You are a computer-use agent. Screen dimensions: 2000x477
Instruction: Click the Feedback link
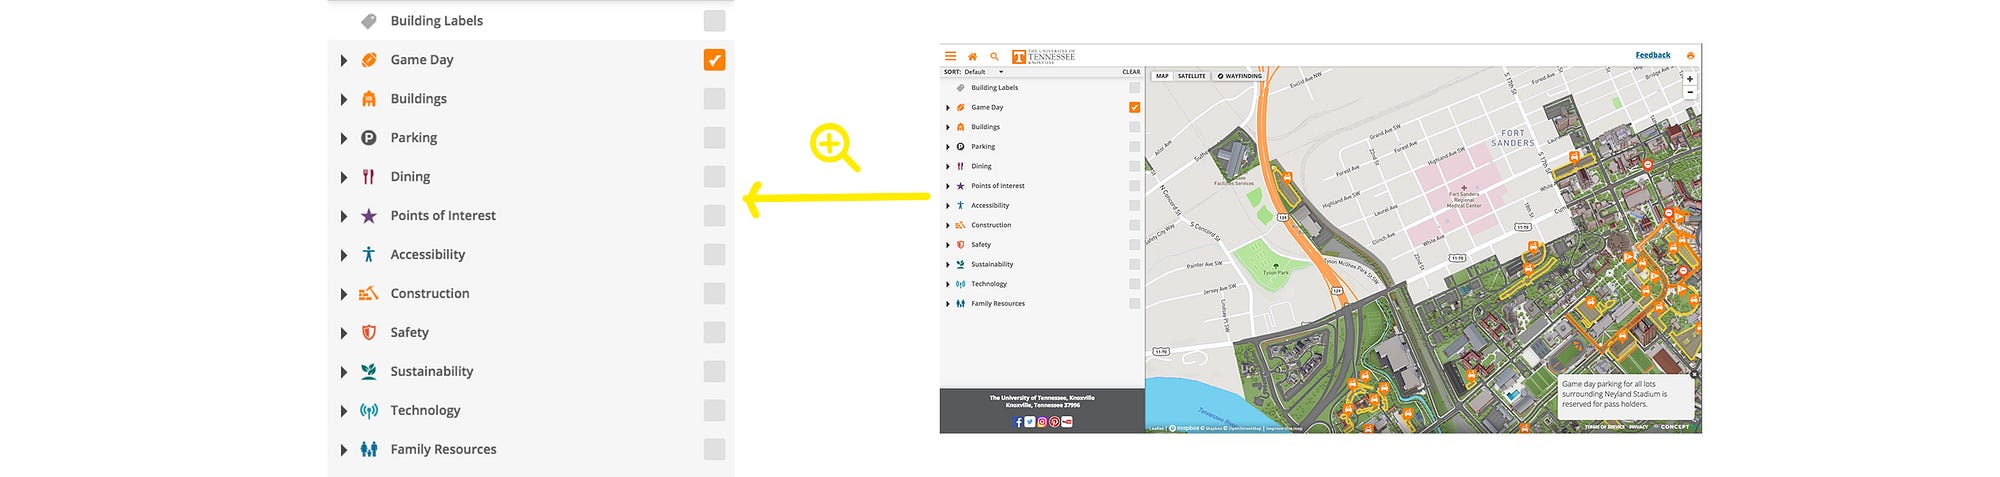(x=1653, y=56)
